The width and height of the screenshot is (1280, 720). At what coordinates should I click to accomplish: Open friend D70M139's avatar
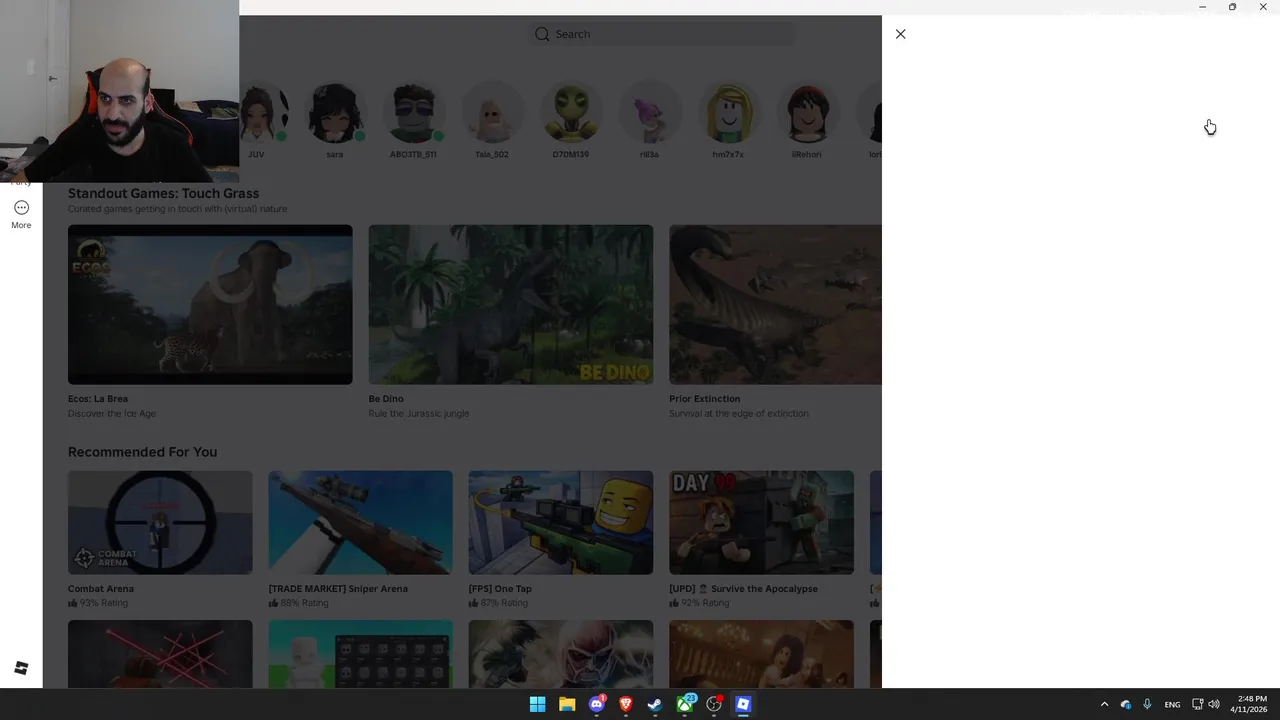(x=571, y=112)
